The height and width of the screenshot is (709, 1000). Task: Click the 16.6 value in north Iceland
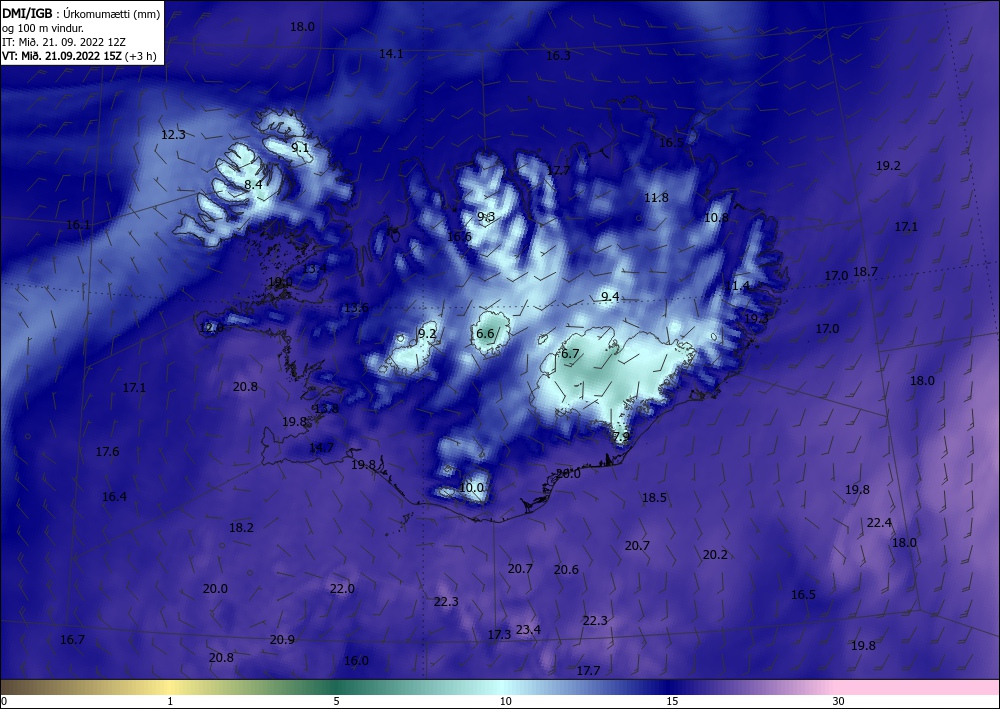pyautogui.click(x=459, y=237)
